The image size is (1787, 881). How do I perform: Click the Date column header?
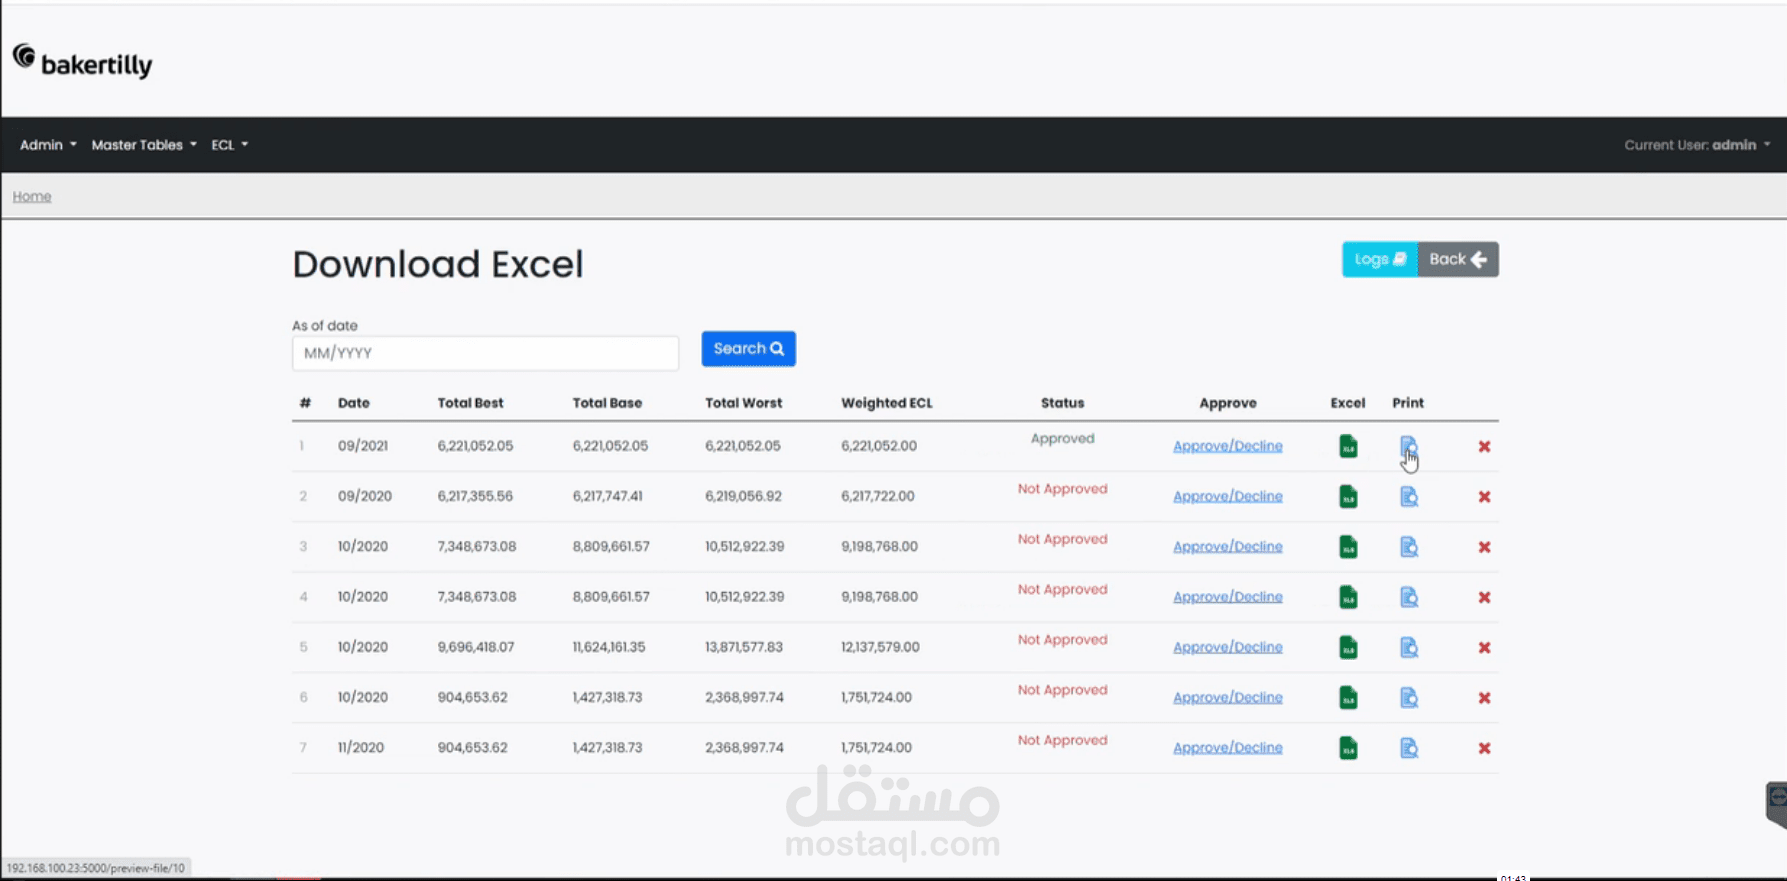(354, 403)
